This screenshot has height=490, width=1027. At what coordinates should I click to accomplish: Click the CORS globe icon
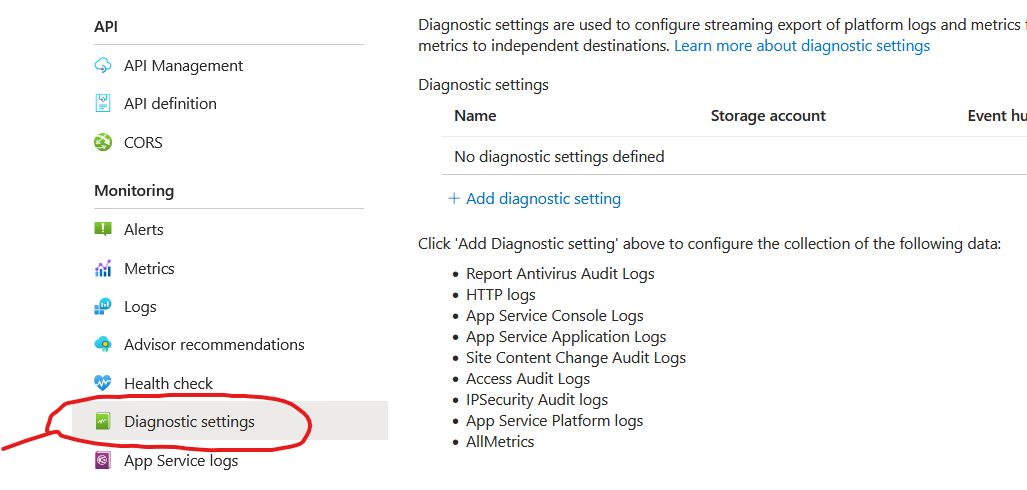[x=103, y=142]
